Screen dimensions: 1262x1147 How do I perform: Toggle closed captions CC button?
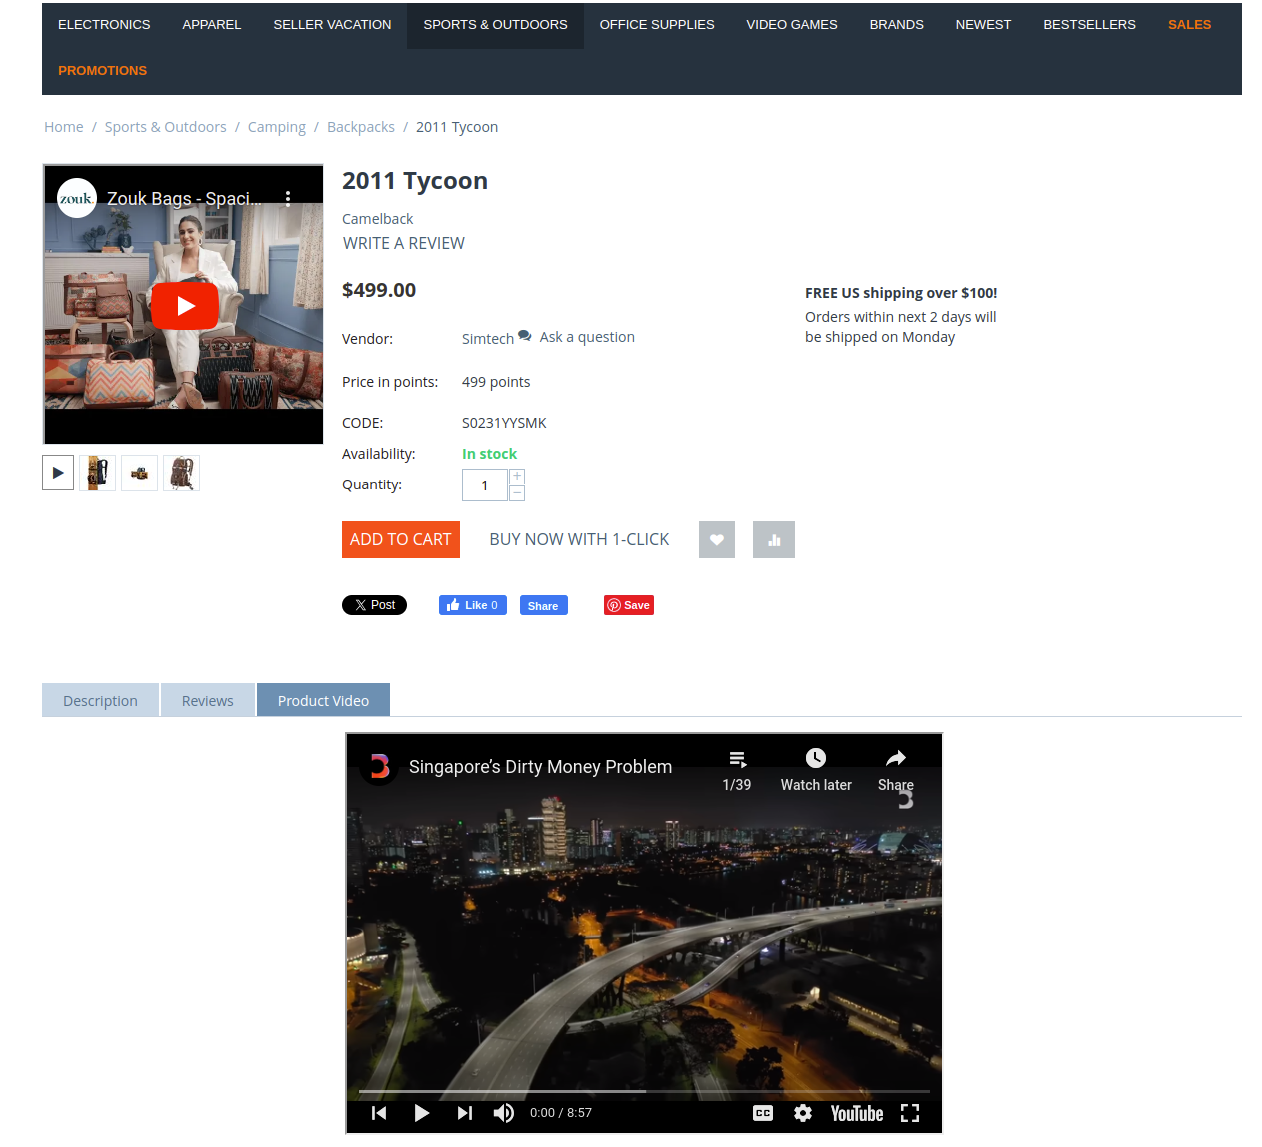tap(763, 1113)
